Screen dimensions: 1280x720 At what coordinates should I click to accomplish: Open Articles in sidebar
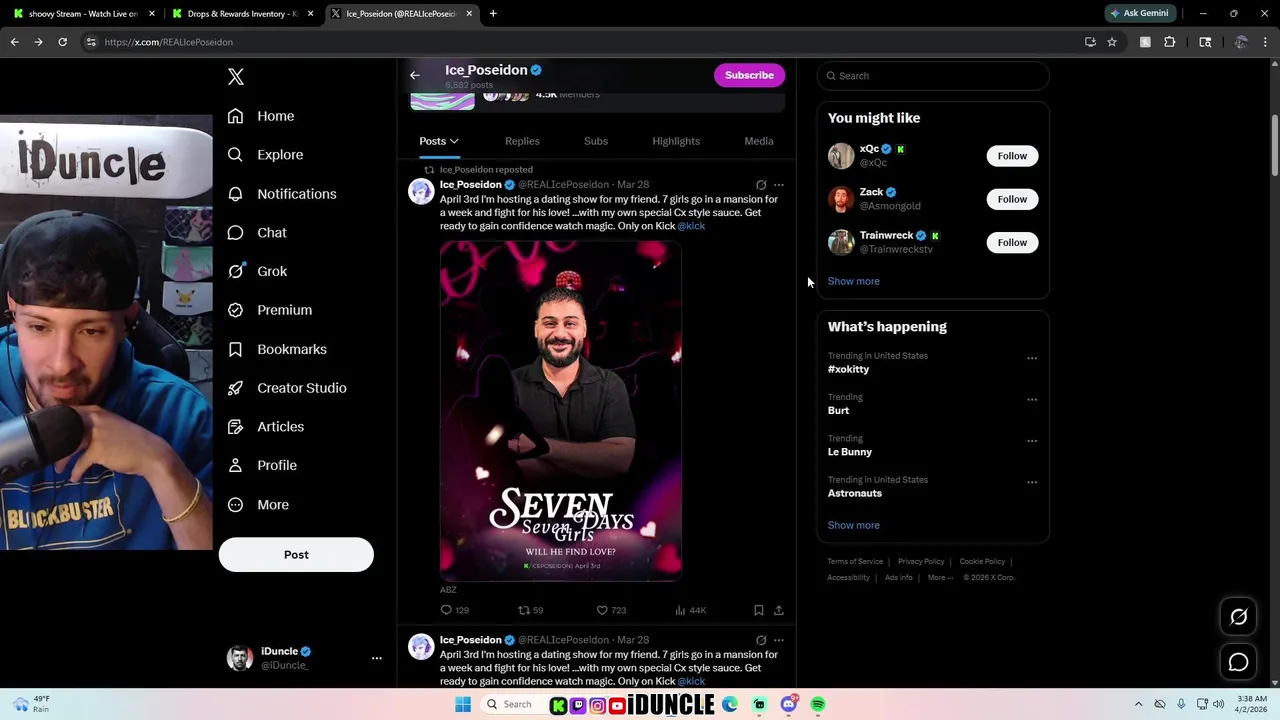point(266,427)
